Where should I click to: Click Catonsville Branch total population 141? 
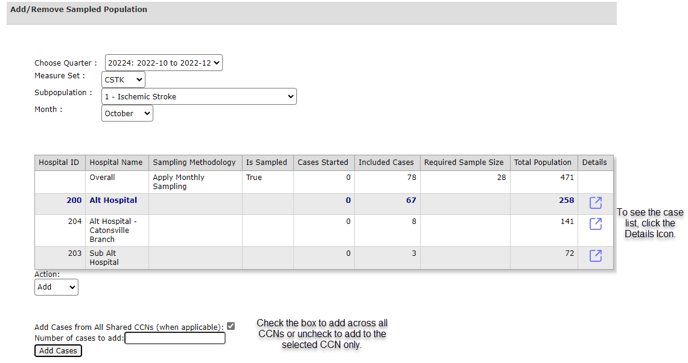[x=567, y=221]
